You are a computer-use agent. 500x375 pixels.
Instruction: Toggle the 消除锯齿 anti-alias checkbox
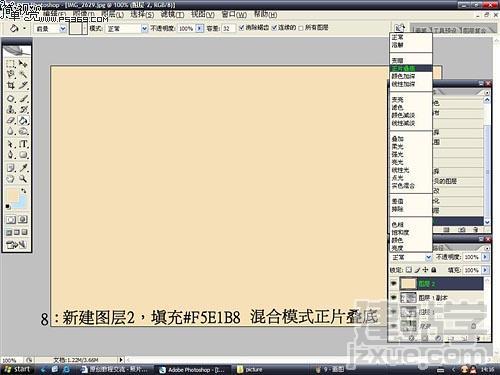[x=242, y=28]
